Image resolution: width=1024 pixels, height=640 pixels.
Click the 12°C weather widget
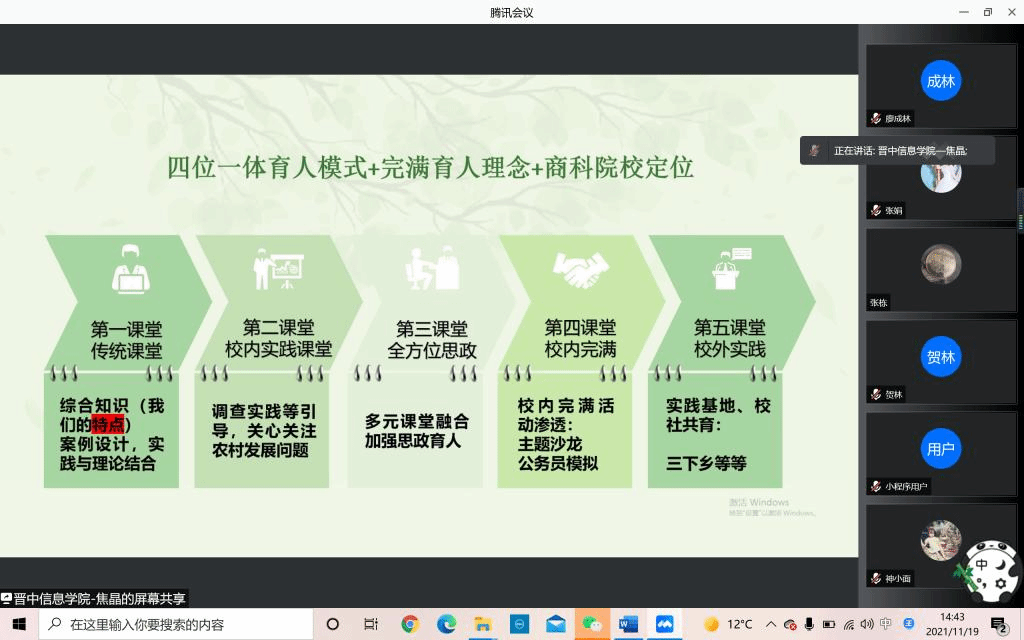point(729,624)
